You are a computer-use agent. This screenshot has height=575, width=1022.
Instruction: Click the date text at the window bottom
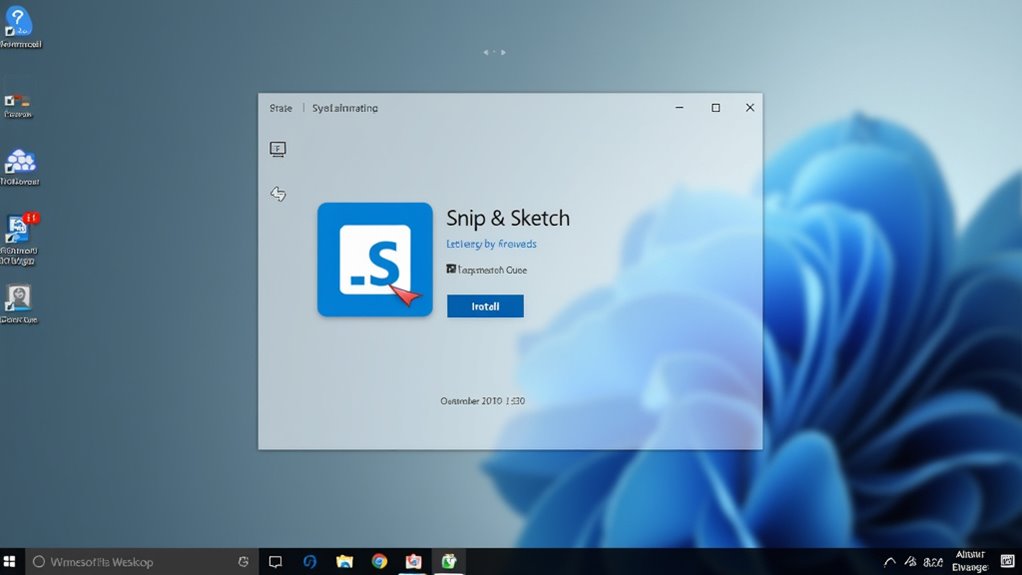tap(482, 401)
